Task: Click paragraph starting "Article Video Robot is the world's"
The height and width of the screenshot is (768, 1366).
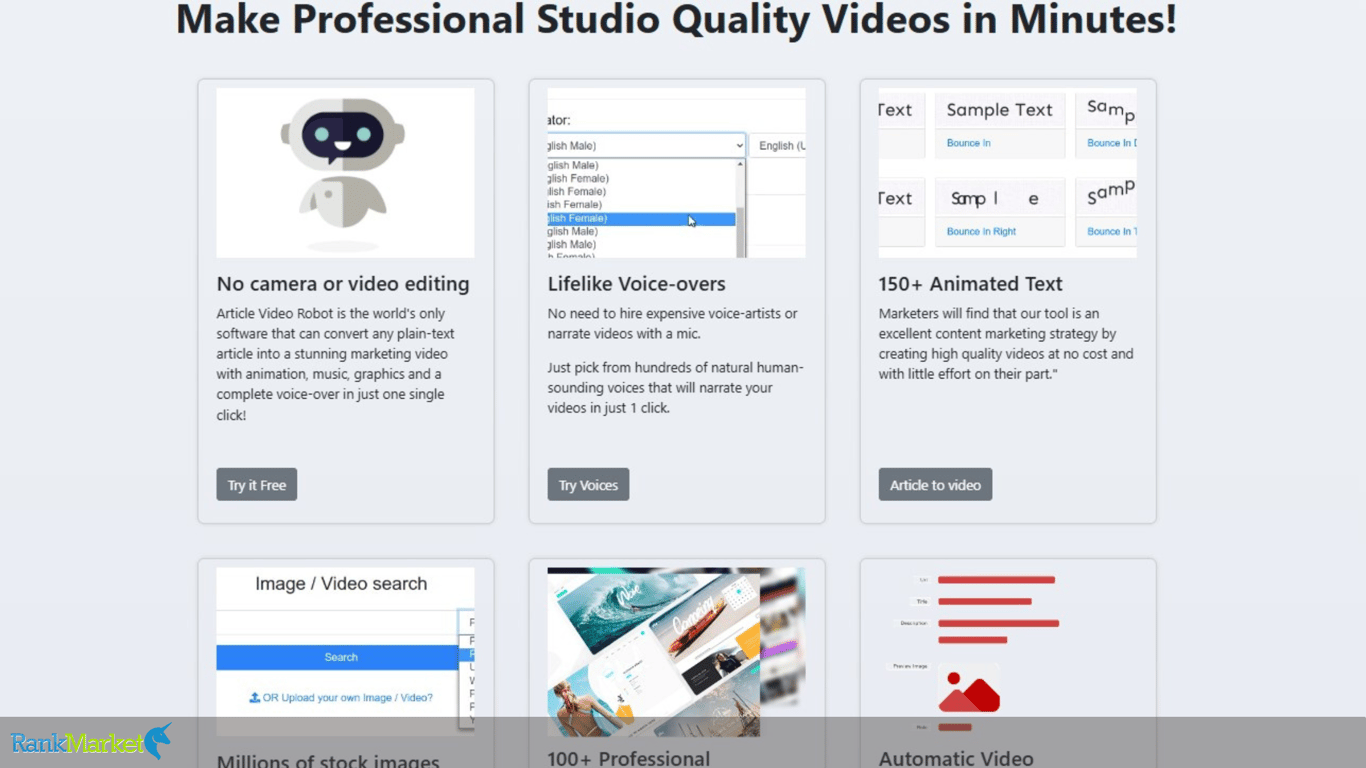Action: (336, 364)
